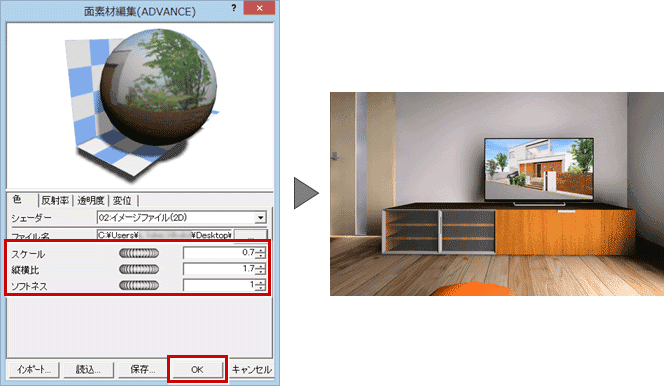Switch to the 反射率 tab
664x386 pixels.
tap(55, 200)
